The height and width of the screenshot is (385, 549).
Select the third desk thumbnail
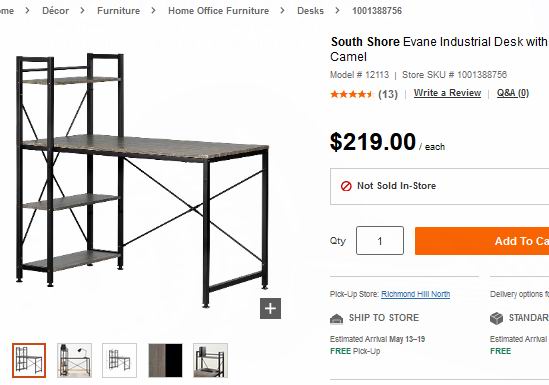pyautogui.click(x=119, y=360)
